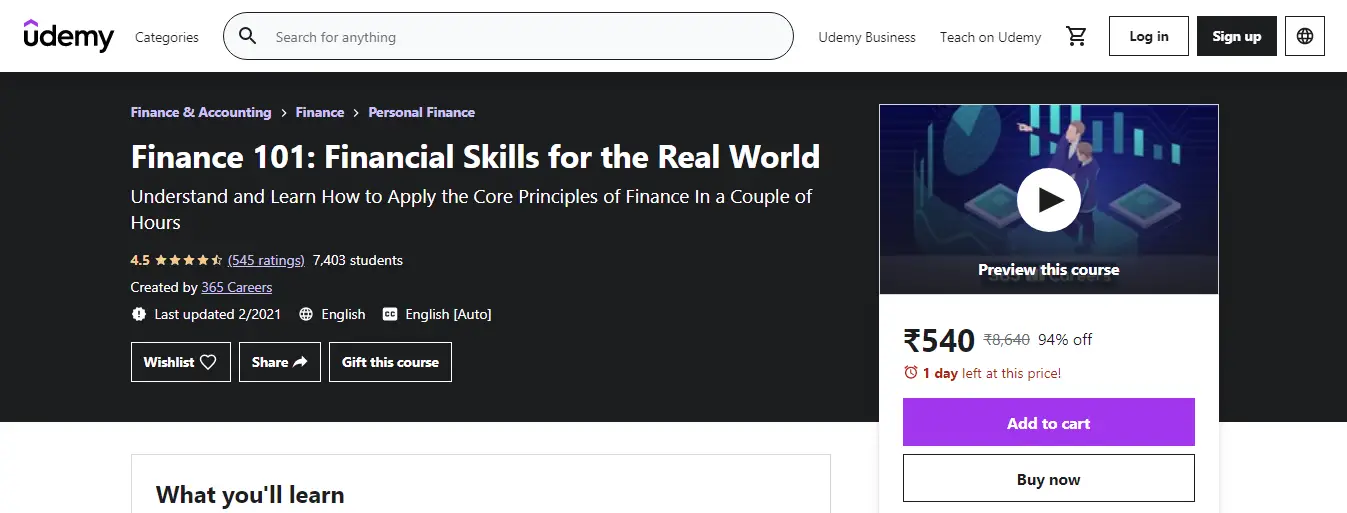Play the course preview video
This screenshot has height=513, width=1347.
click(x=1048, y=200)
